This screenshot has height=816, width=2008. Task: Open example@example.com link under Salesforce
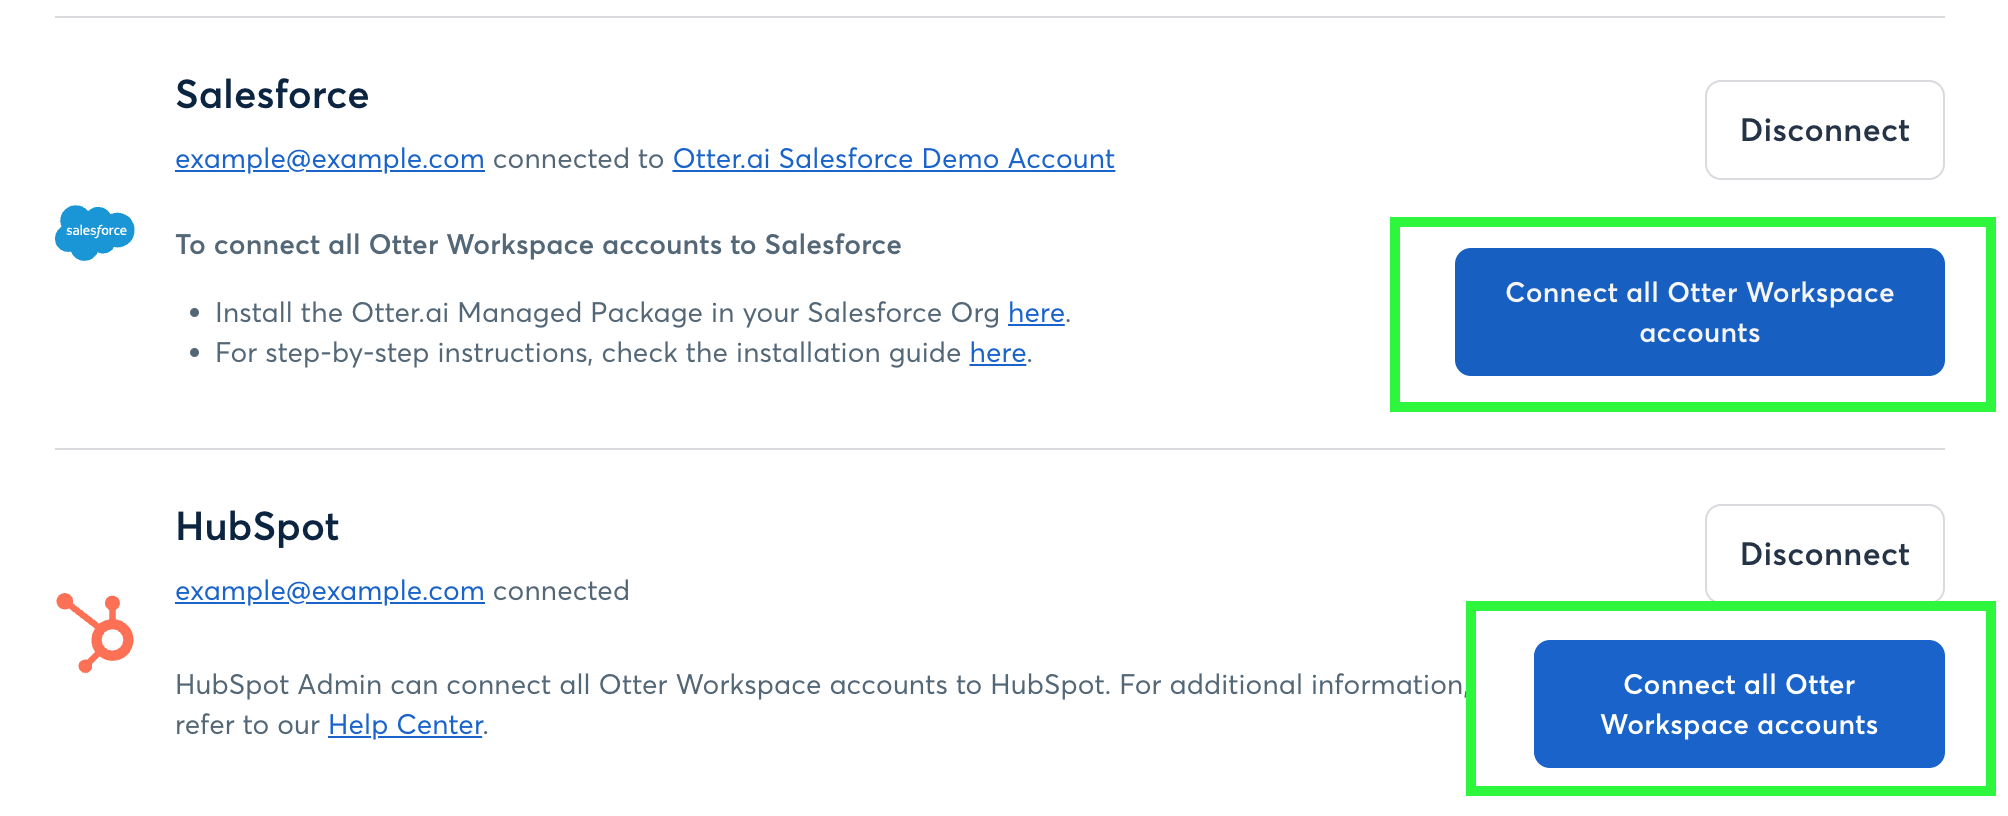tap(330, 159)
